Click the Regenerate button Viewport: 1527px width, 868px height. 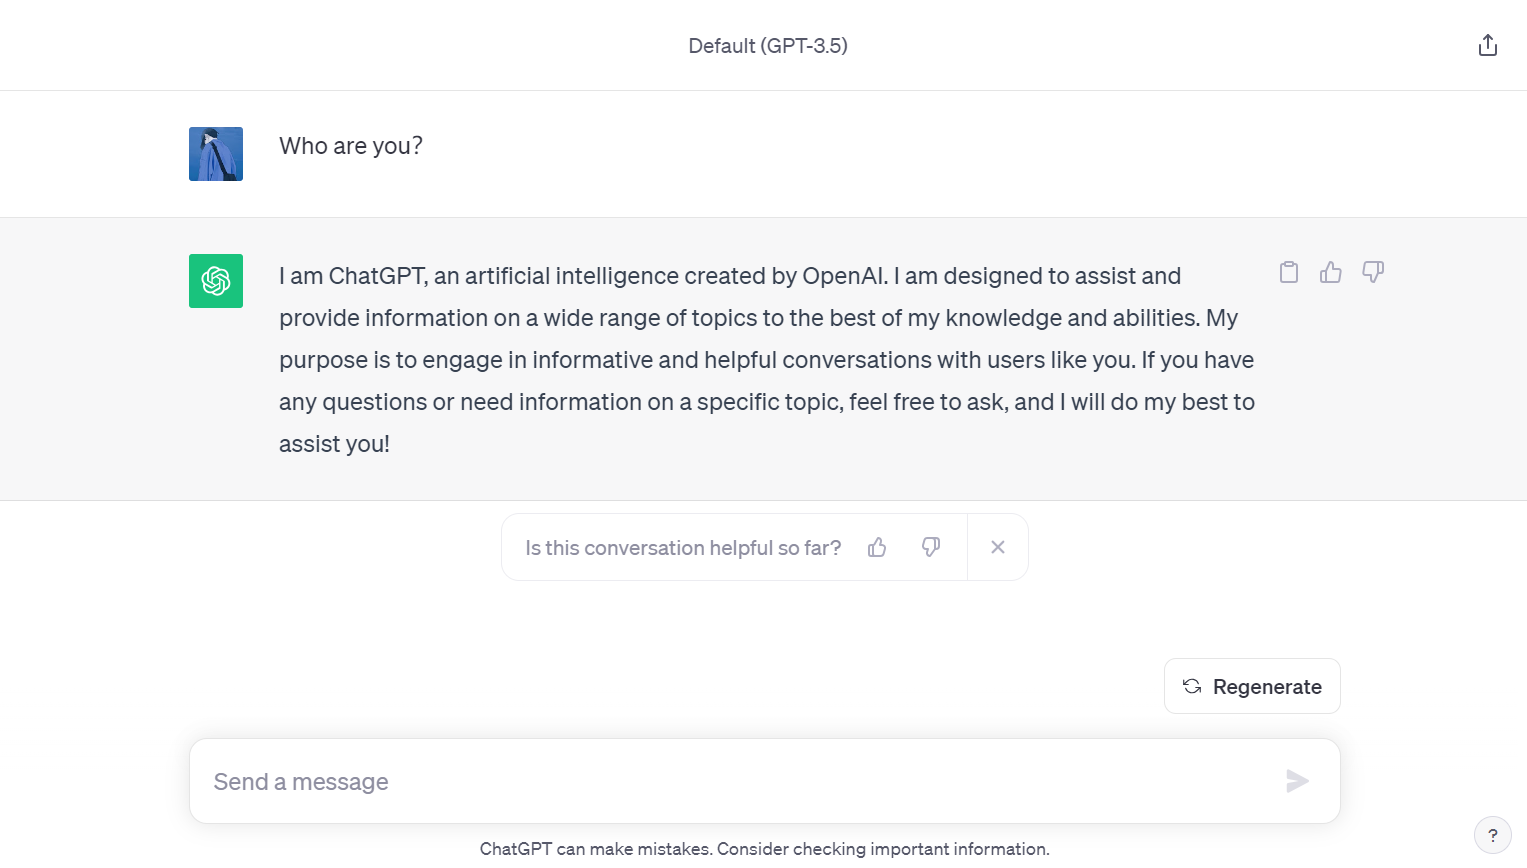(x=1252, y=686)
